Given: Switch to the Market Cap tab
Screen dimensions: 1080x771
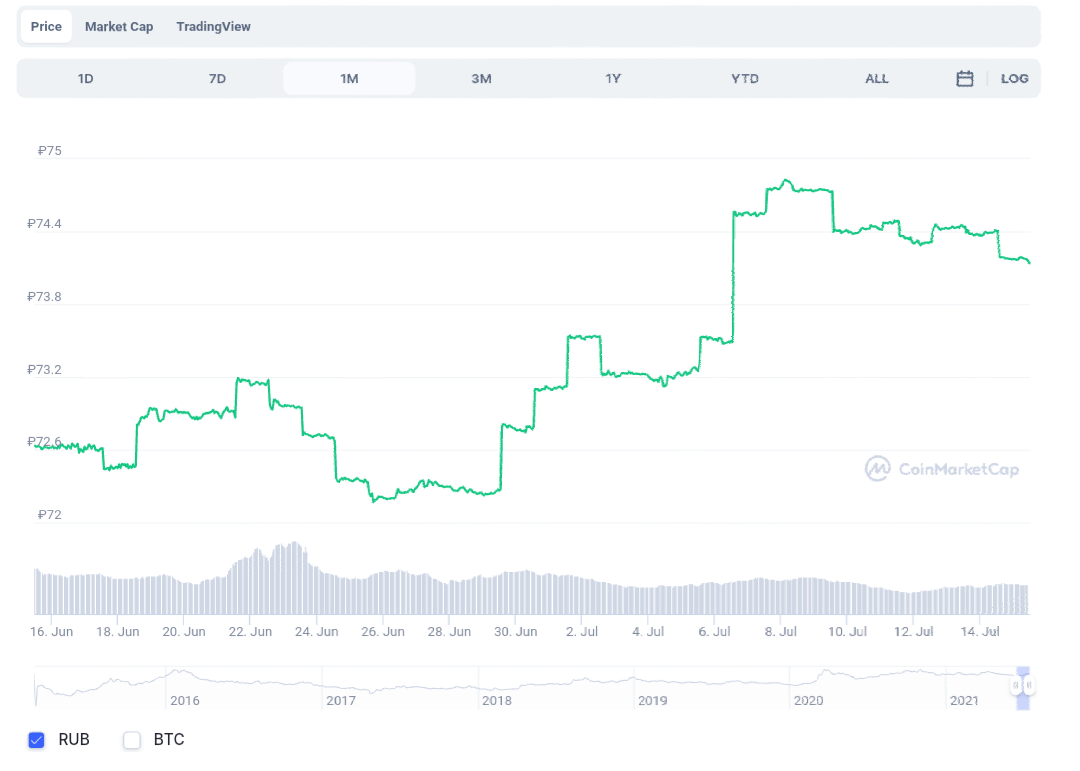Looking at the screenshot, I should point(119,26).
